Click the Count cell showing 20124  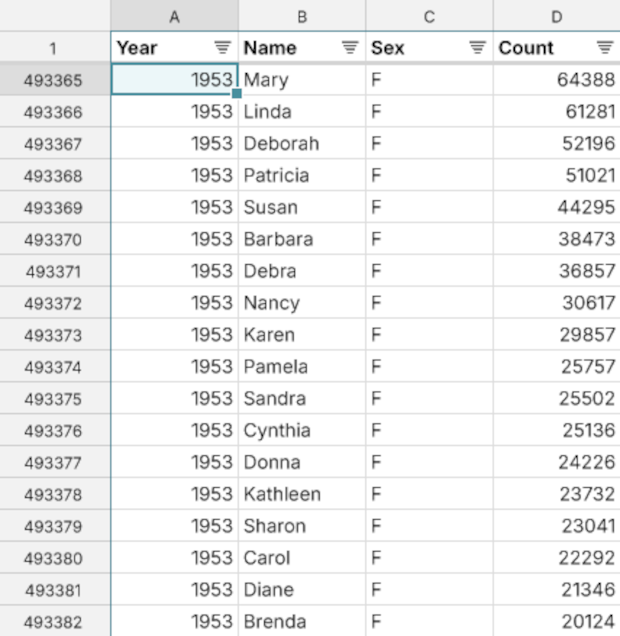[x=556, y=621]
